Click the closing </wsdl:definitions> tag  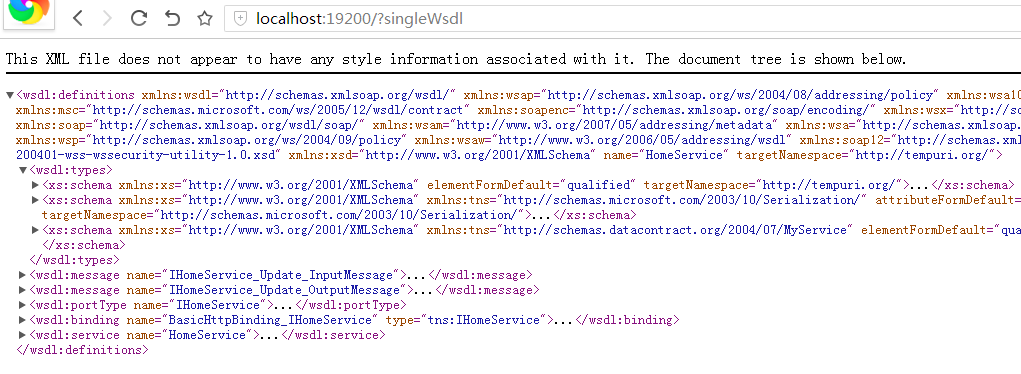point(82,350)
